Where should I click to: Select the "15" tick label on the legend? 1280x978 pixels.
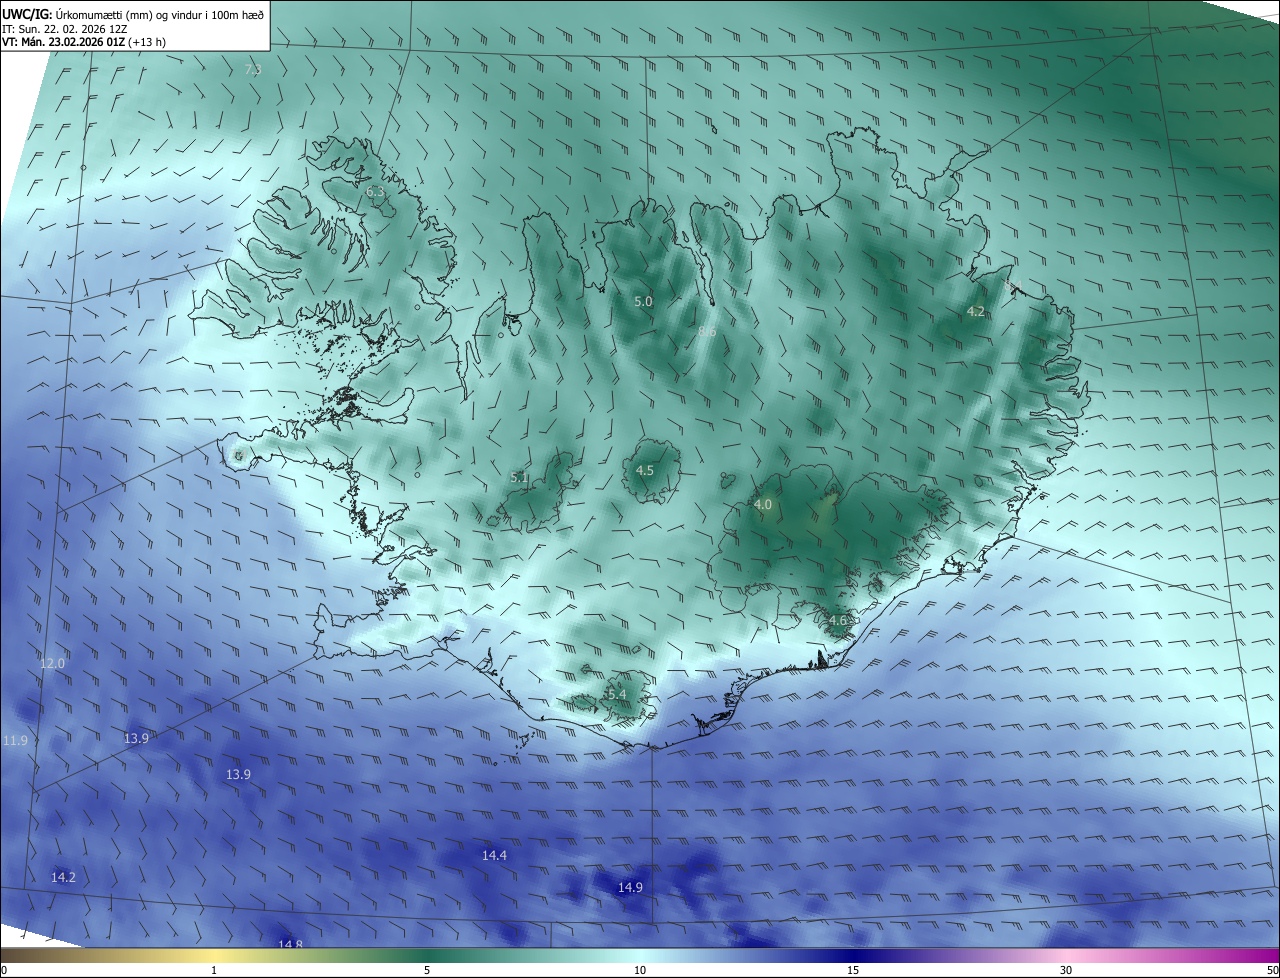click(853, 970)
